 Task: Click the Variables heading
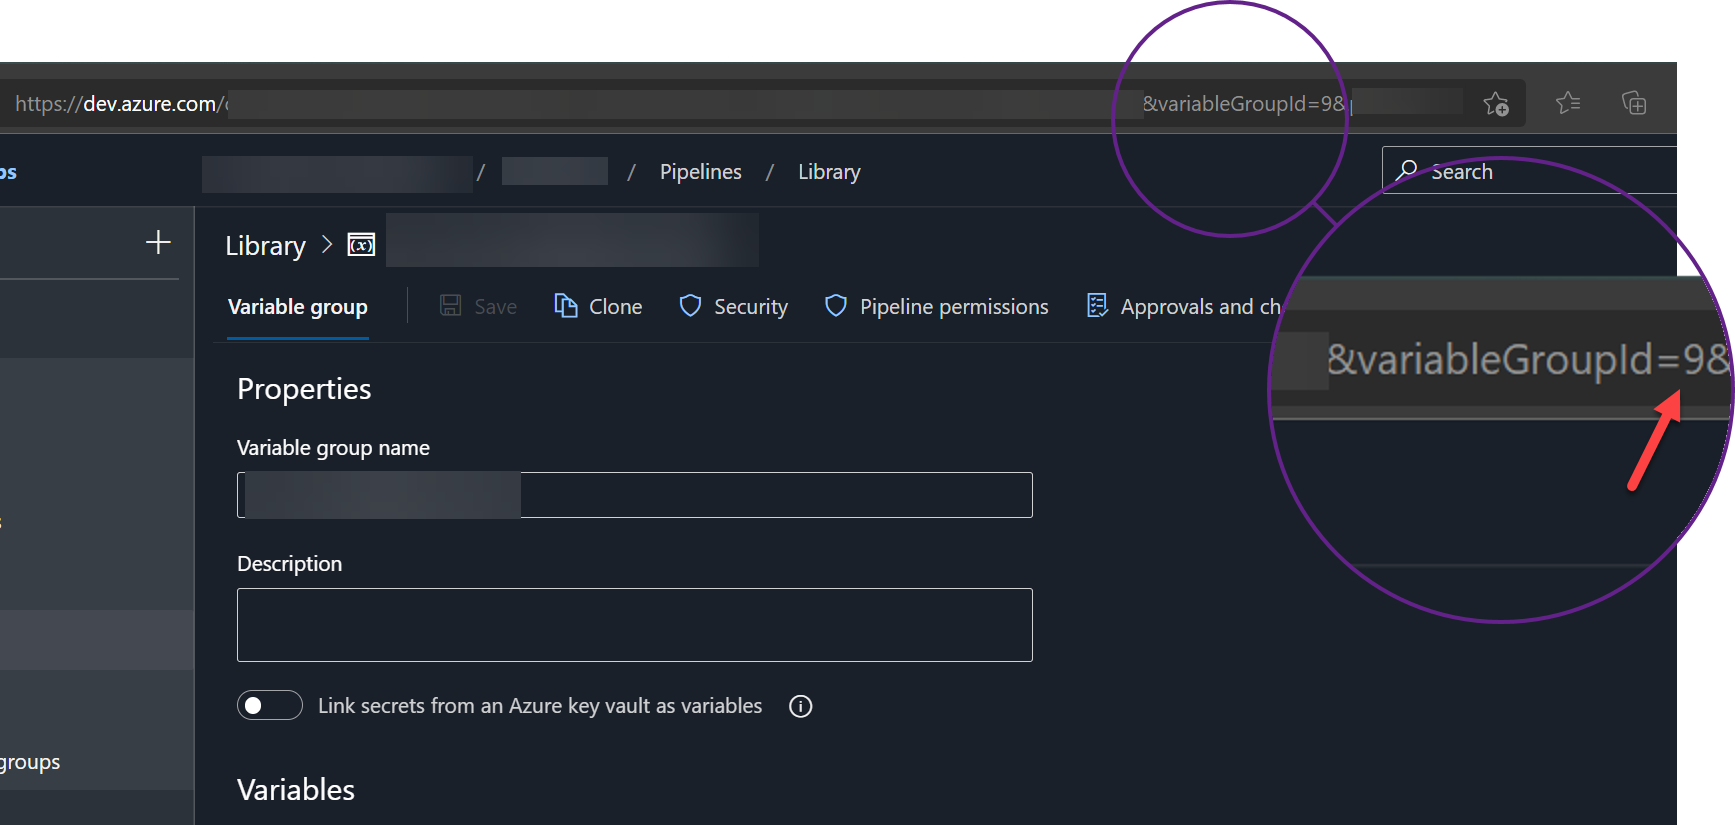coord(296,790)
